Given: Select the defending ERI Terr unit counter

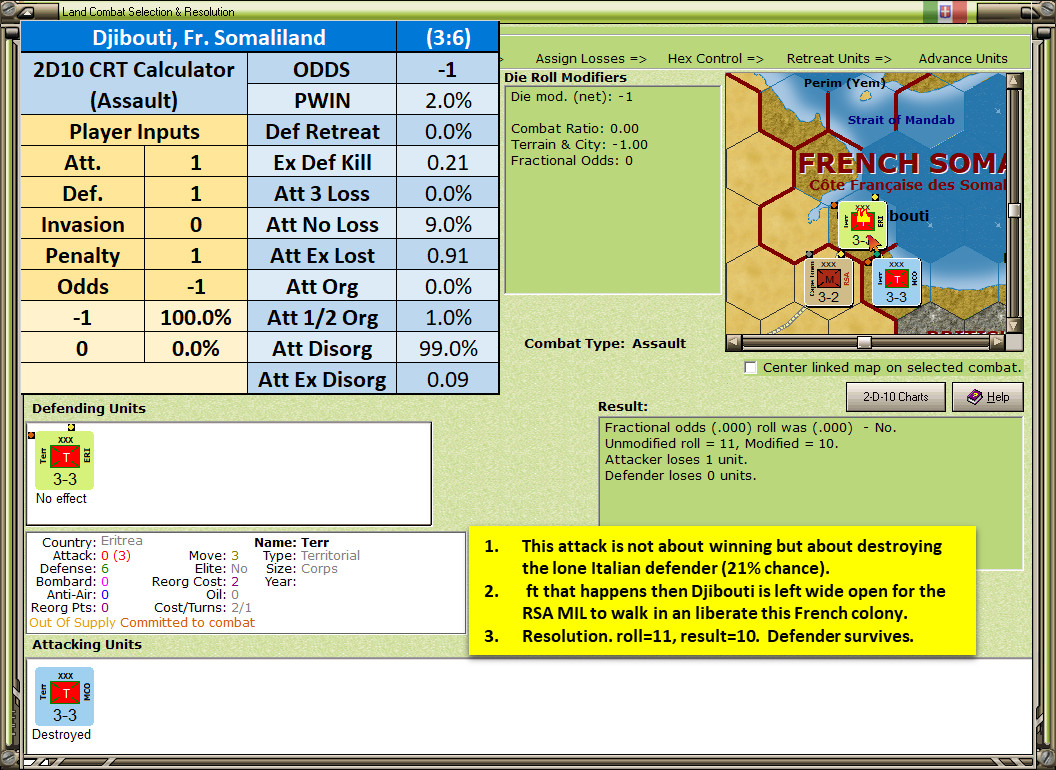Looking at the screenshot, I should click(65, 461).
